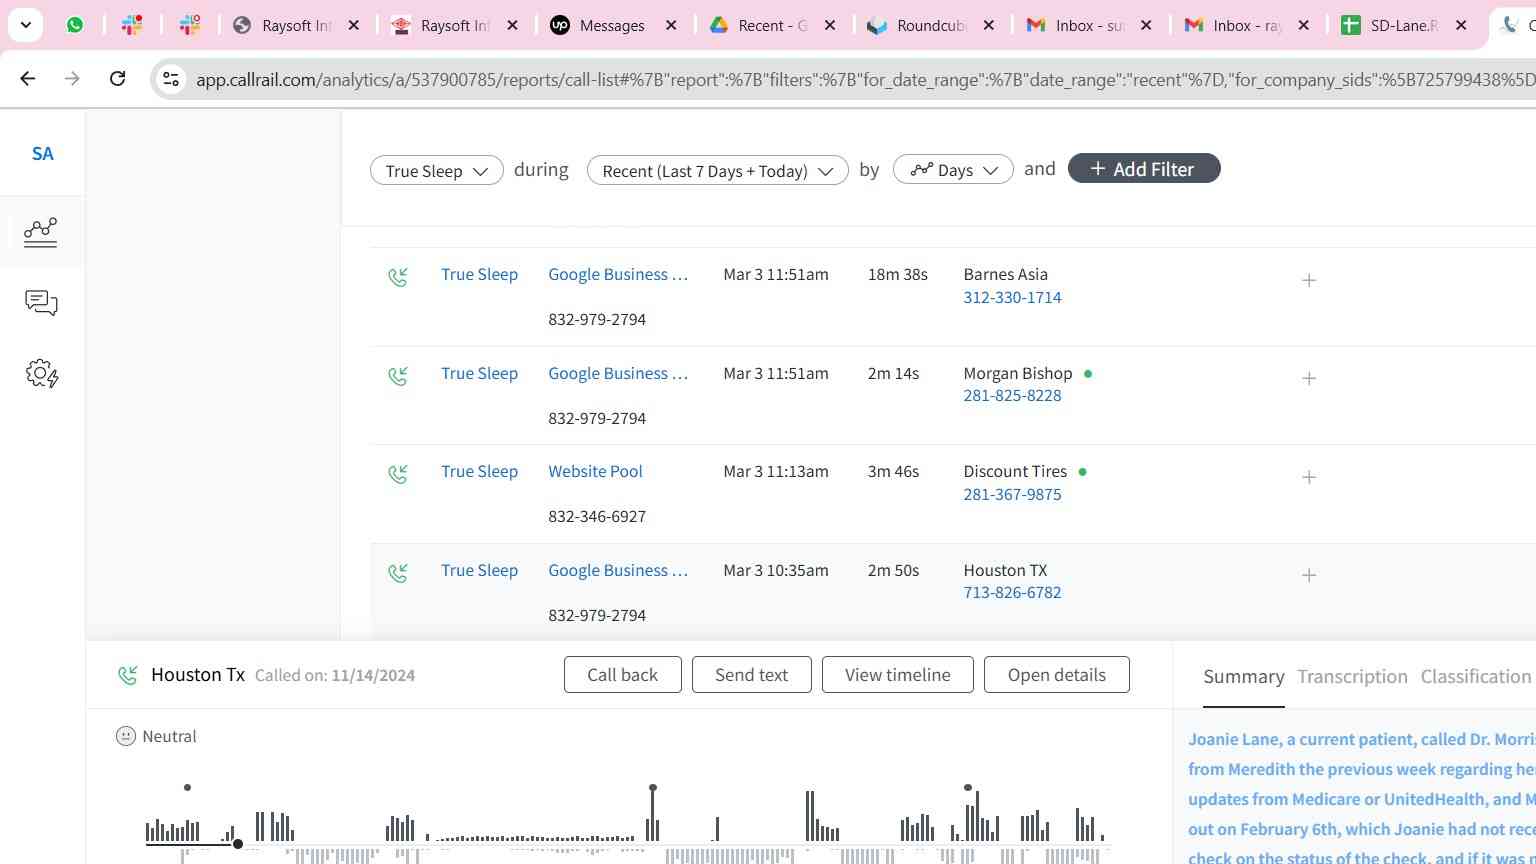The image size is (1536, 864).
Task: Click the Neutral sentiment face icon
Action: [126, 736]
